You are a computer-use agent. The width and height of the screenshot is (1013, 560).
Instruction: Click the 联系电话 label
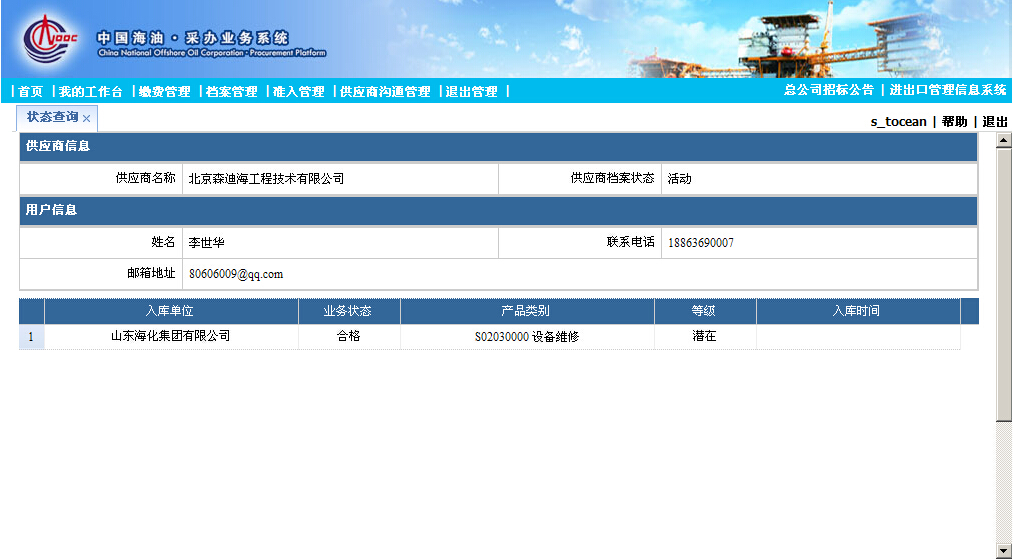tap(631, 242)
